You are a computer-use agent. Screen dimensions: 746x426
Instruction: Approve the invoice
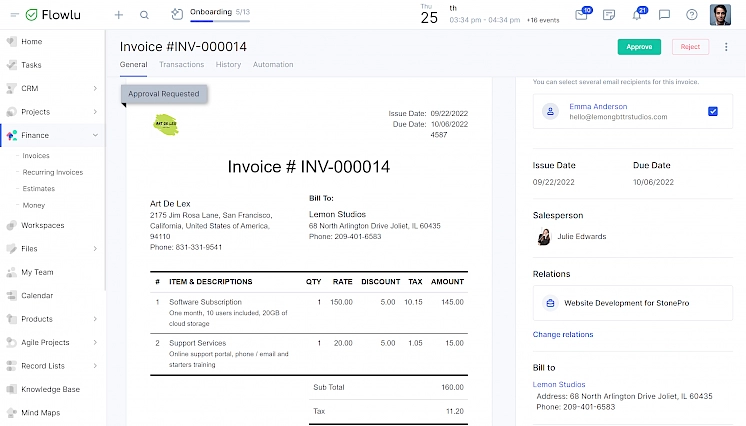[x=639, y=47]
